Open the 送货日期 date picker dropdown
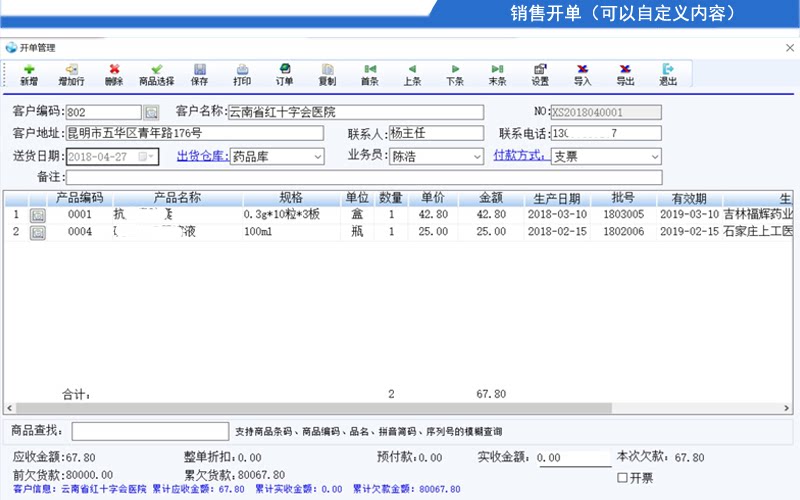800x500 pixels. [x=146, y=157]
